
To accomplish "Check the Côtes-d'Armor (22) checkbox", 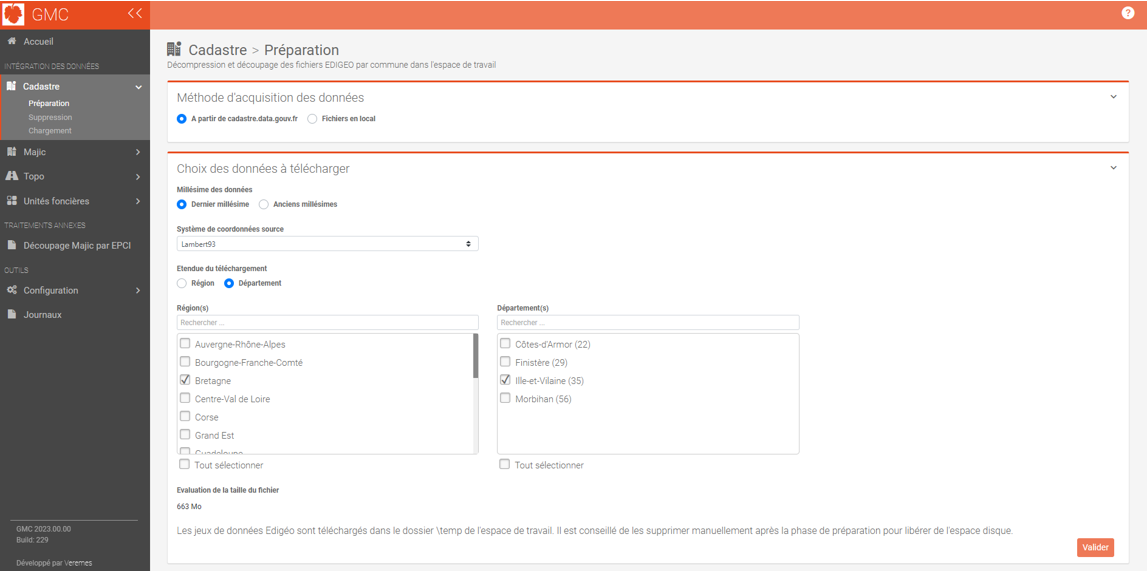I will pyautogui.click(x=505, y=343).
